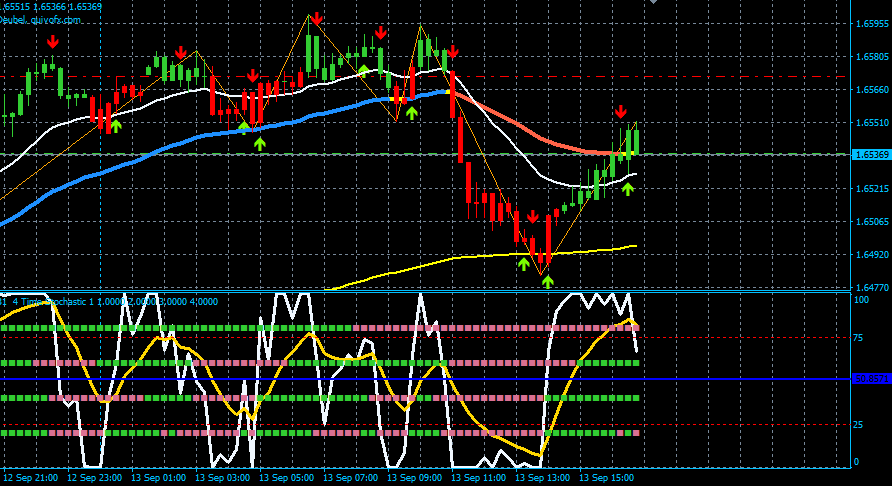
Task: Click the 1.65215 price axis label
Action: point(872,188)
